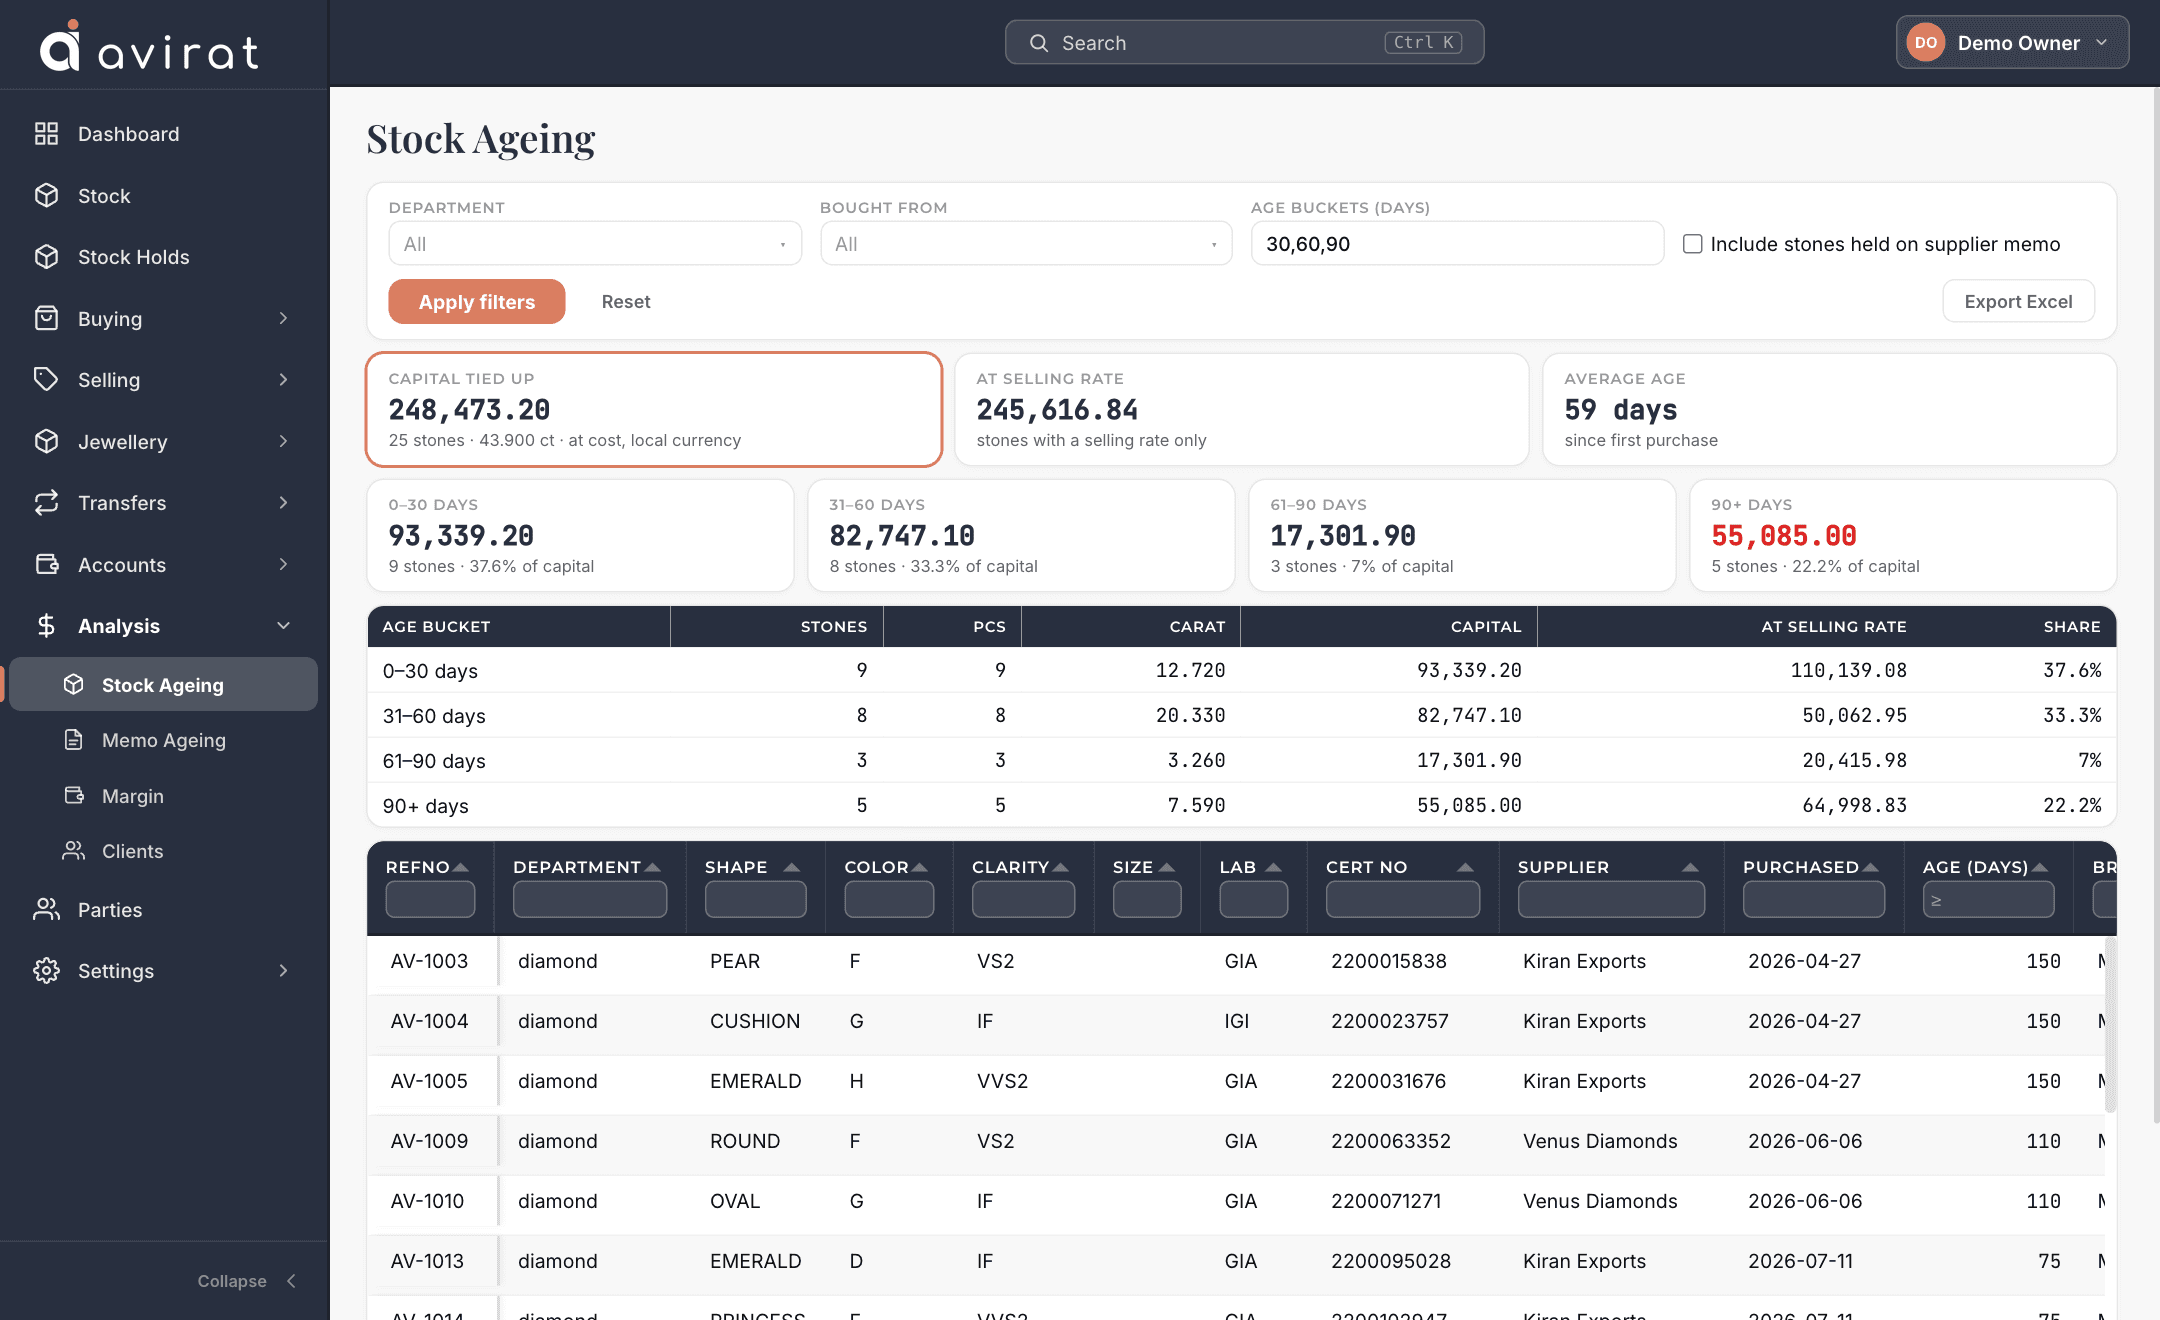Click the Jewellery box icon
Image resolution: width=2160 pixels, height=1320 pixels.
tap(46, 441)
